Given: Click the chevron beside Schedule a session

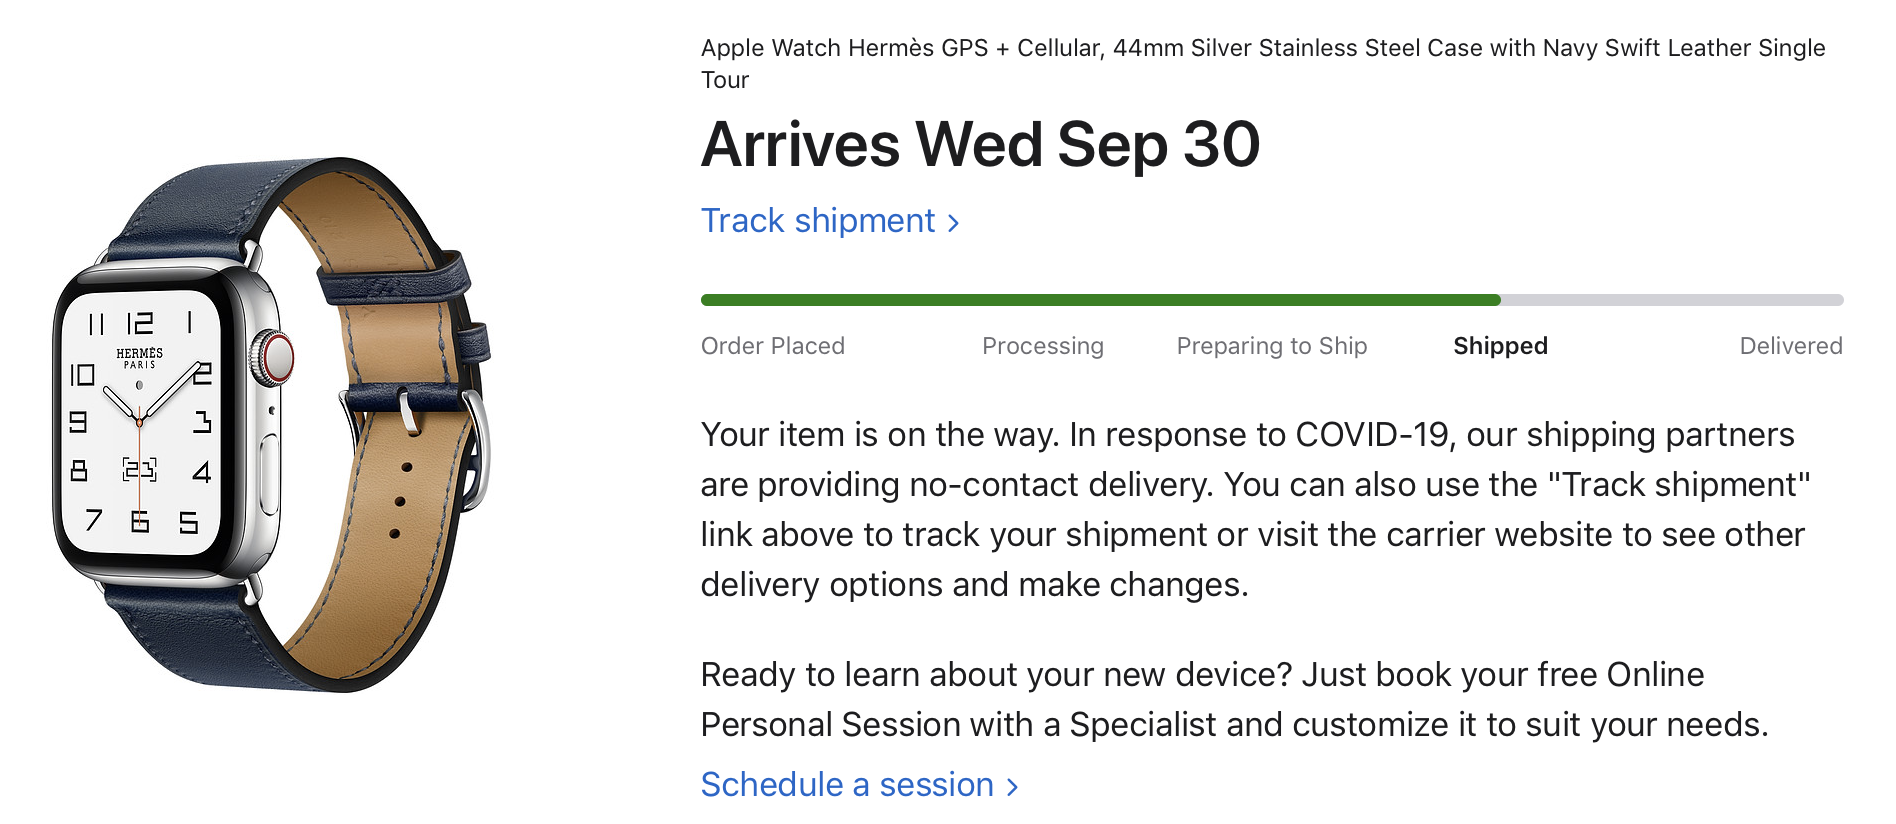Looking at the screenshot, I should tap(1012, 787).
